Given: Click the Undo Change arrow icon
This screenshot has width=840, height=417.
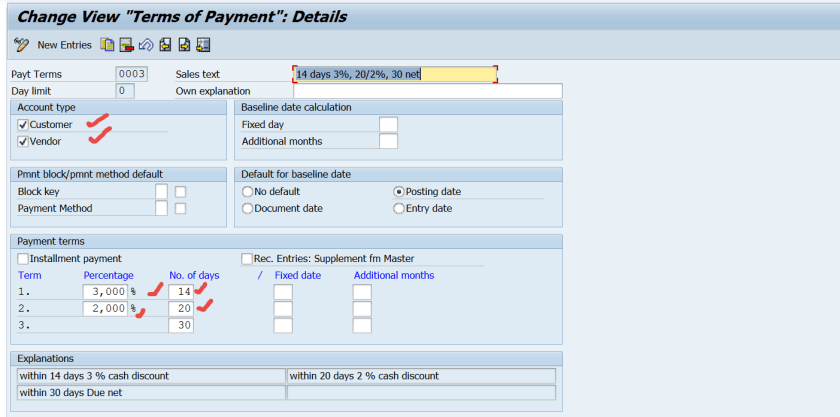Looking at the screenshot, I should coord(146,45).
